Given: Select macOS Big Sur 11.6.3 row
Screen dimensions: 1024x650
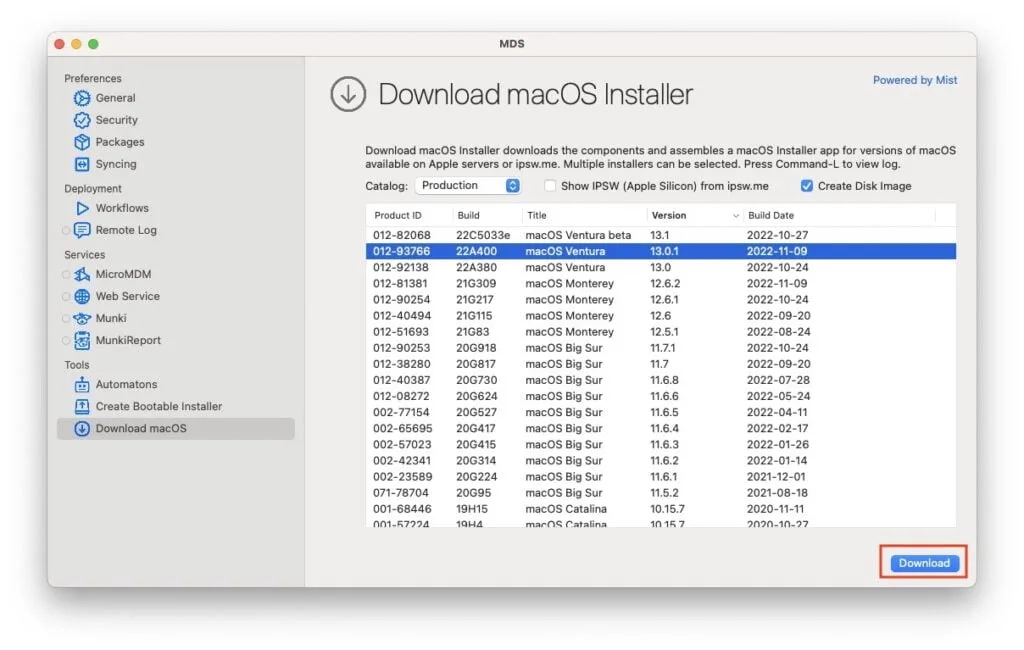Looking at the screenshot, I should click(x=660, y=445).
